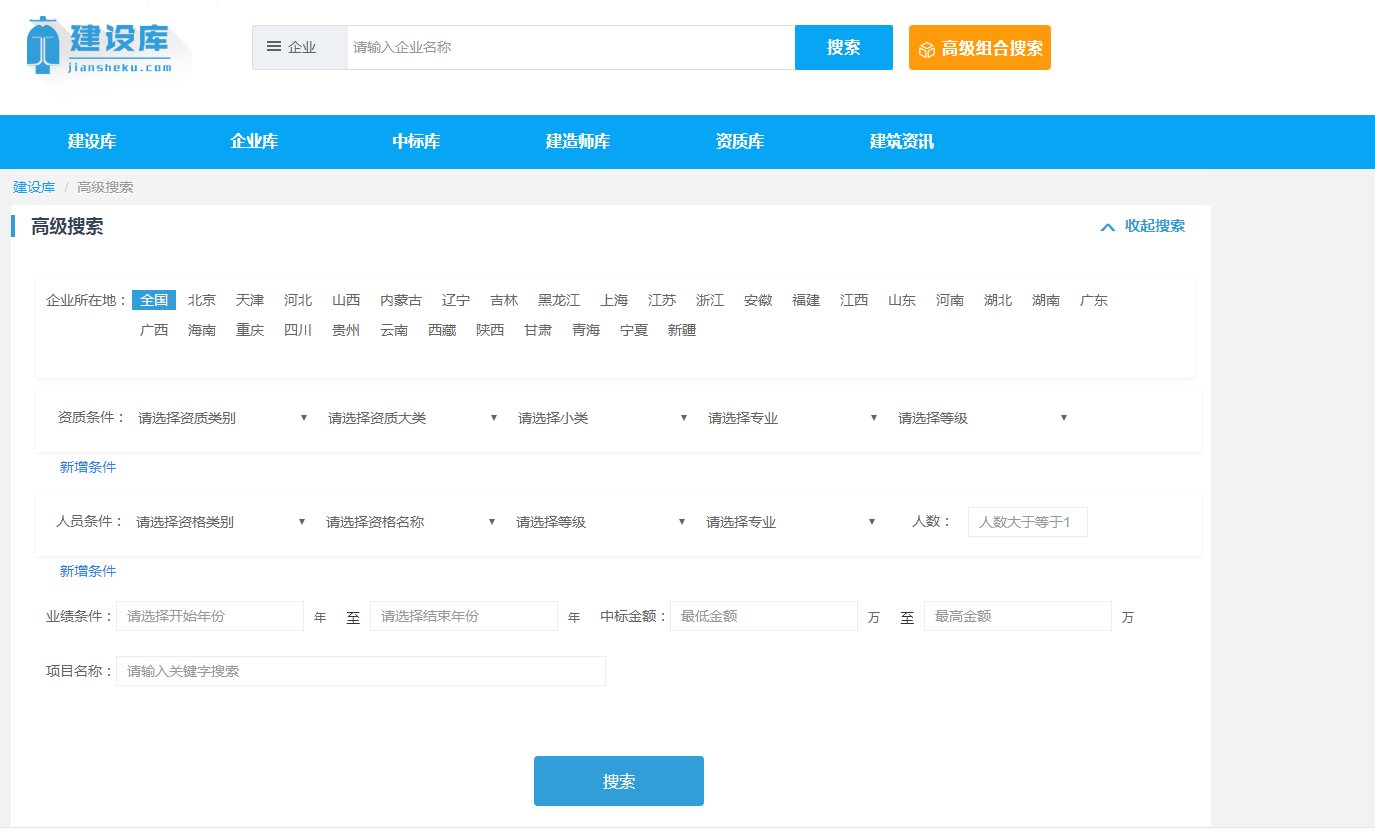
Task: Click 请选择开始年份 field
Action: (x=210, y=616)
